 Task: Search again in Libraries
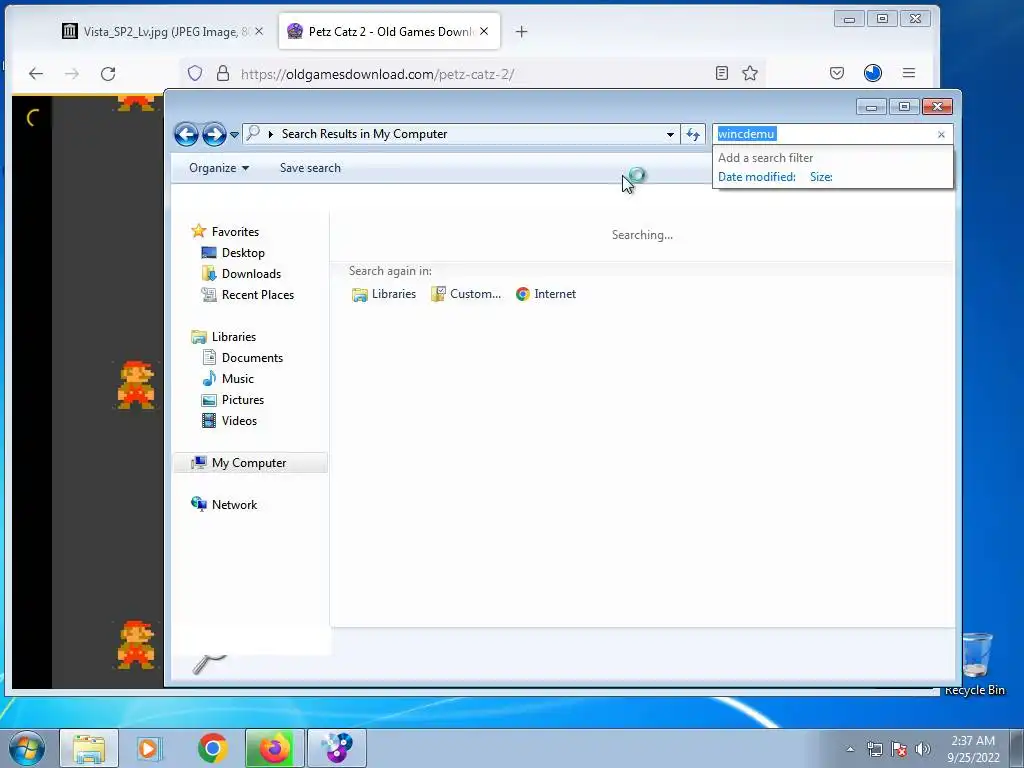(x=384, y=294)
